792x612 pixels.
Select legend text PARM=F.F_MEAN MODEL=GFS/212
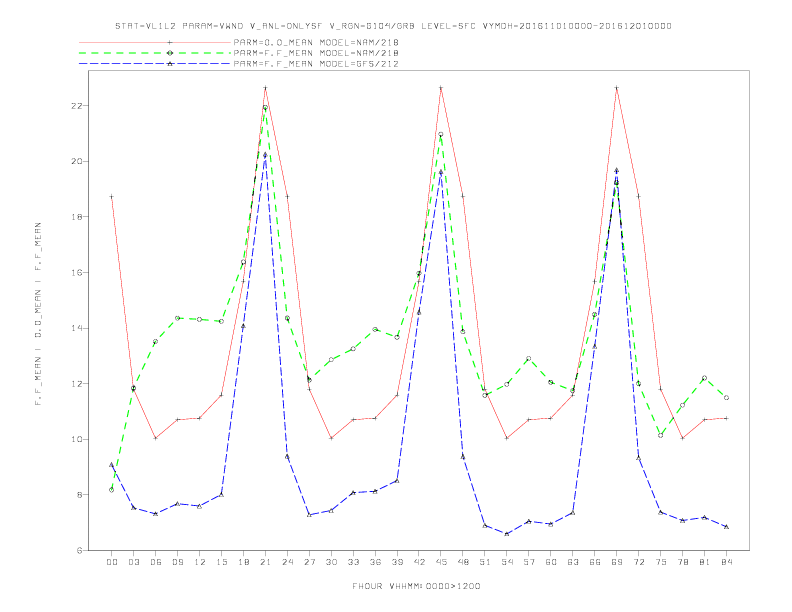tap(316, 64)
